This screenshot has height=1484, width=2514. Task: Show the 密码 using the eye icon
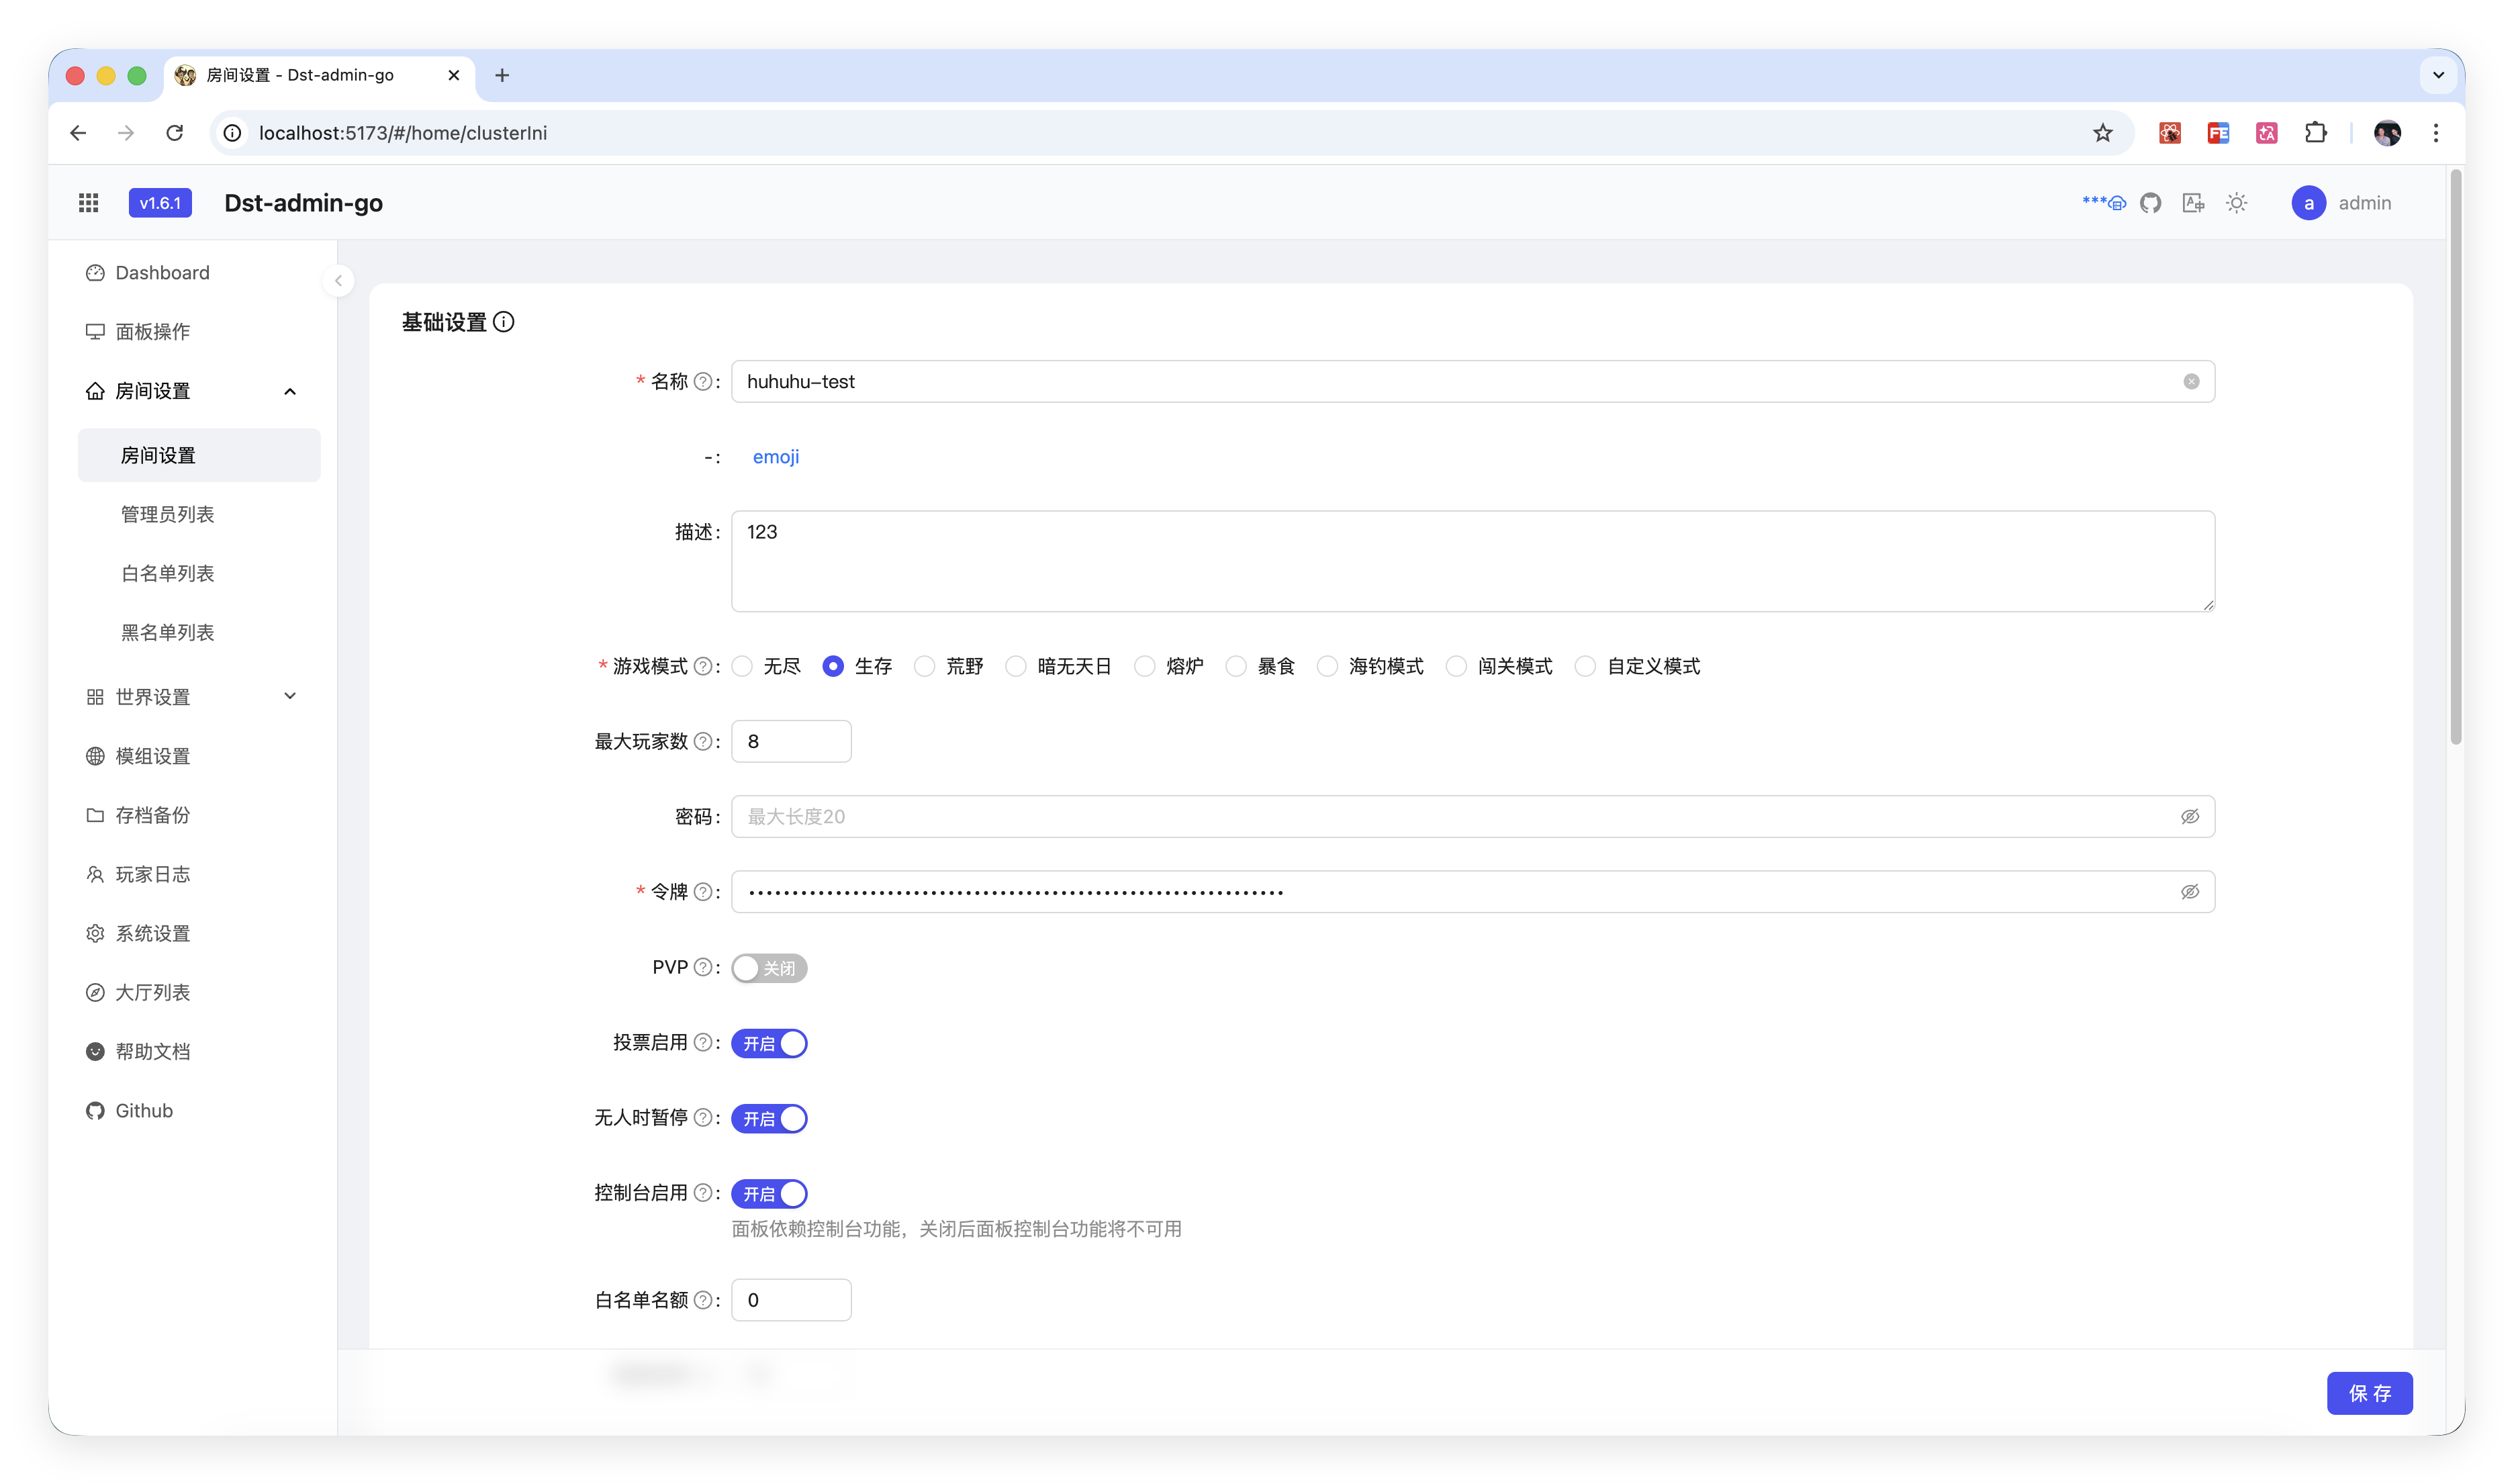[x=2189, y=817]
